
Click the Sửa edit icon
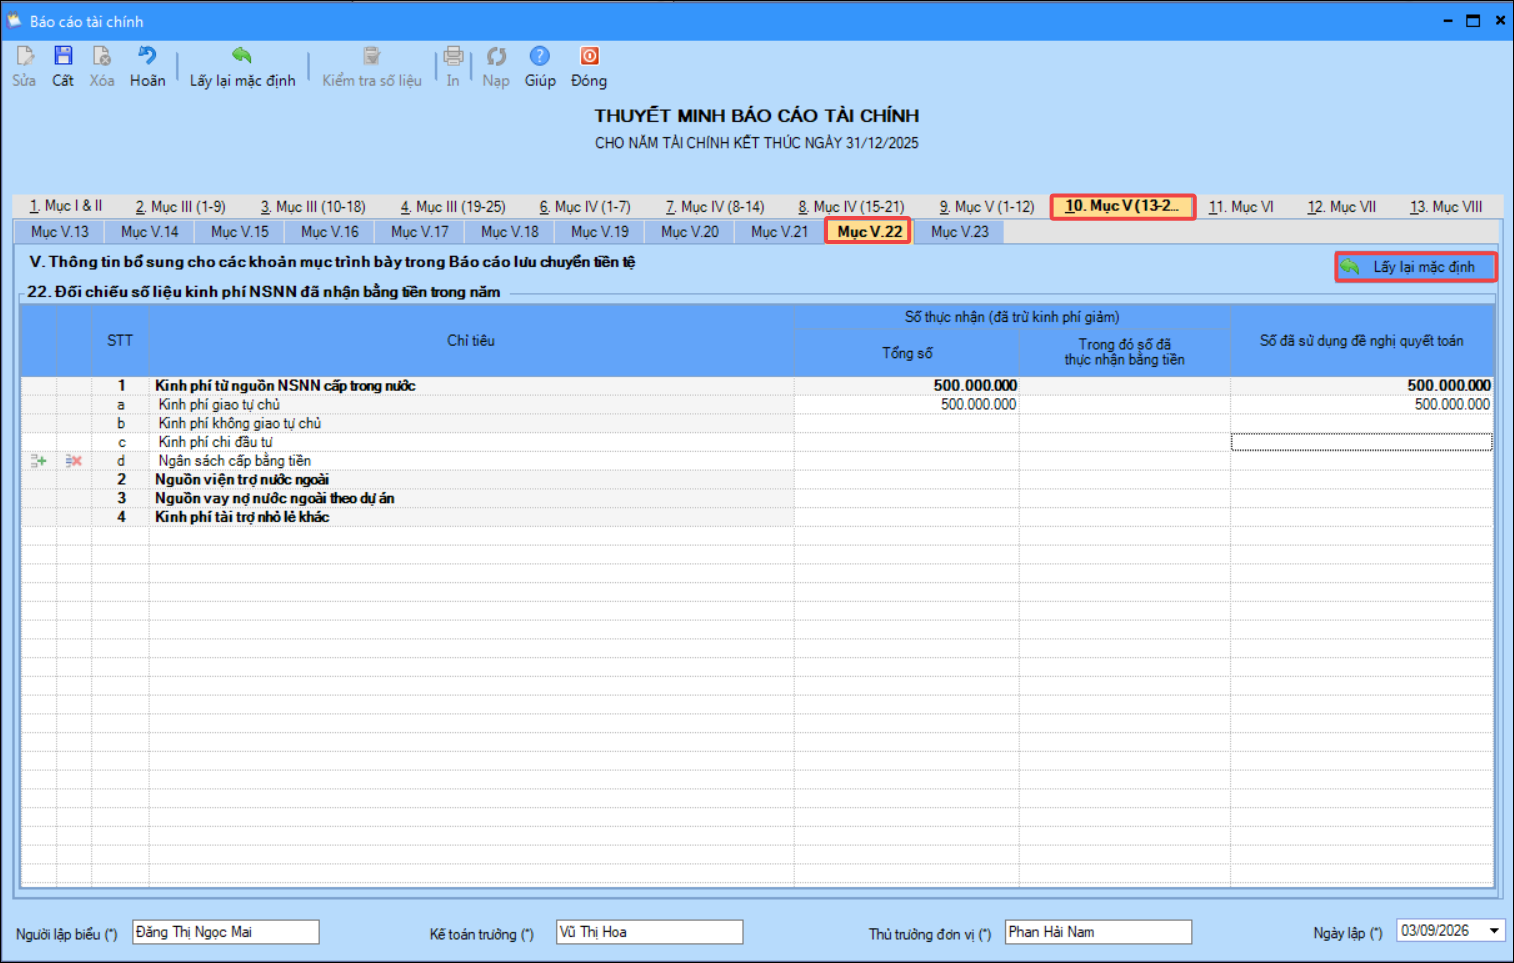tap(24, 57)
